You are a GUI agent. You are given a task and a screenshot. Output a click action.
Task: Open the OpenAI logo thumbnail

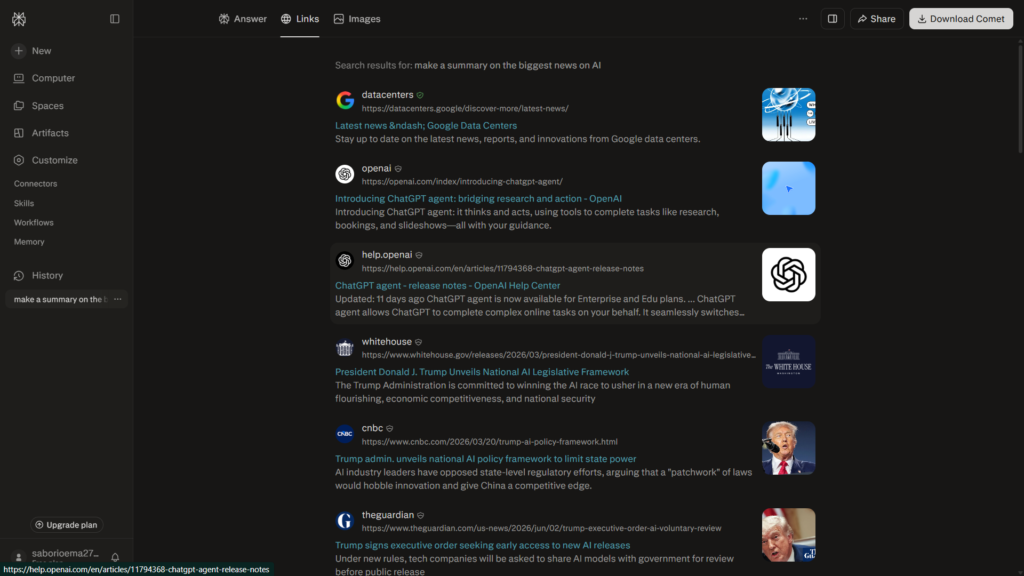pos(788,275)
